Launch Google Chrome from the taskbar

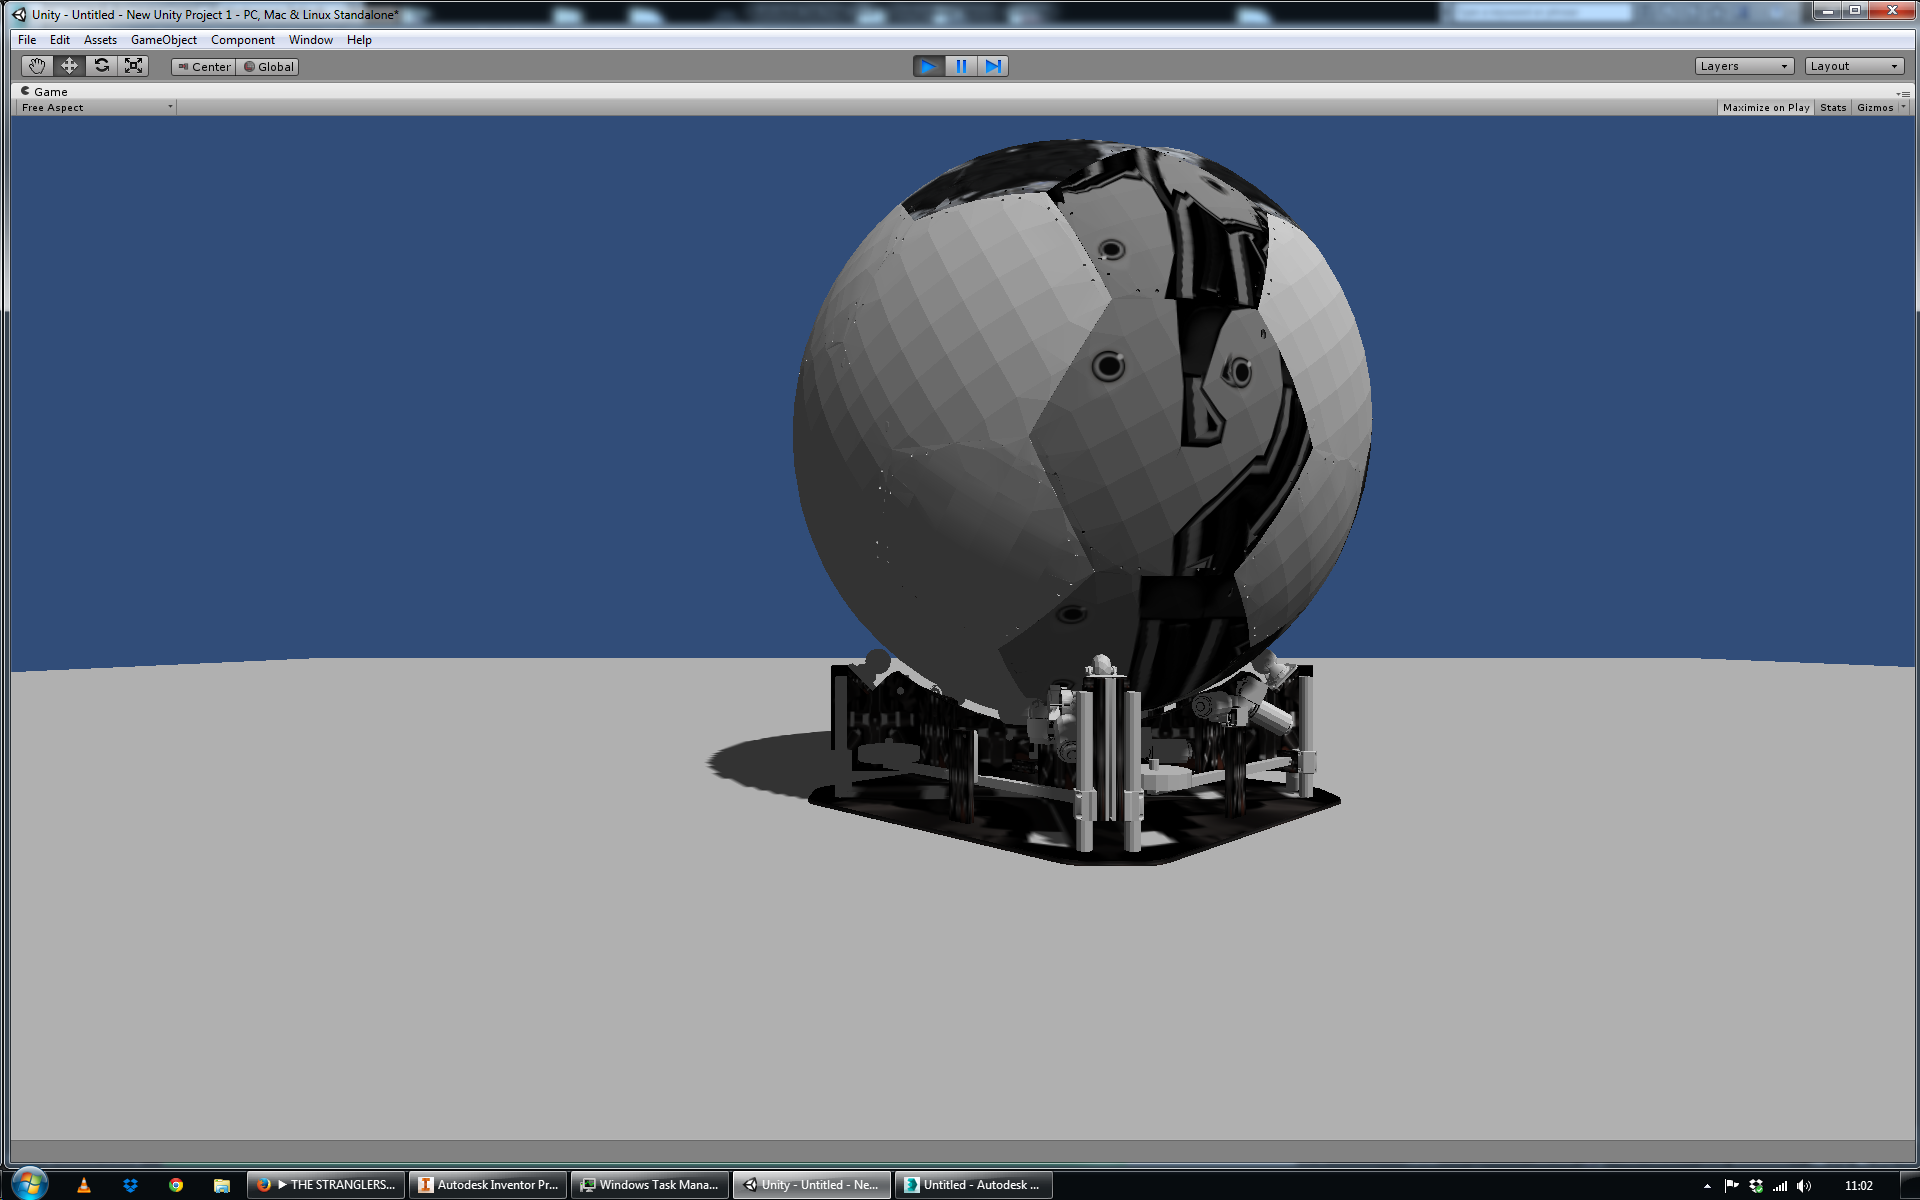[x=176, y=1185]
